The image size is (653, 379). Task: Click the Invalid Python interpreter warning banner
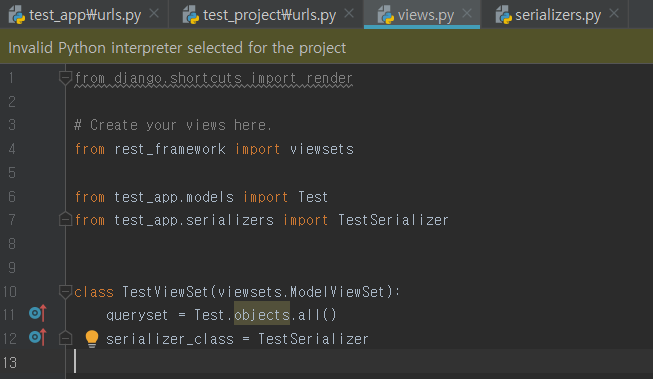click(x=326, y=47)
